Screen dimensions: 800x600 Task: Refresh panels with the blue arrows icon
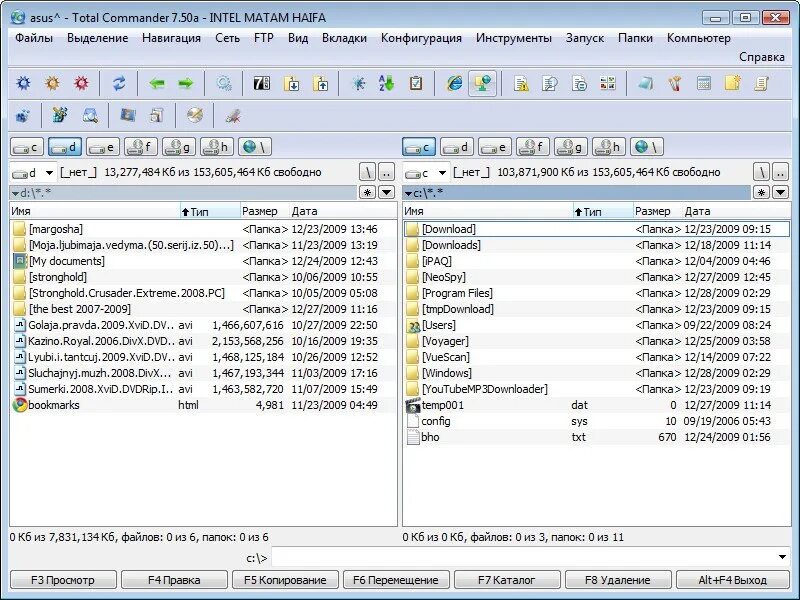(x=119, y=83)
